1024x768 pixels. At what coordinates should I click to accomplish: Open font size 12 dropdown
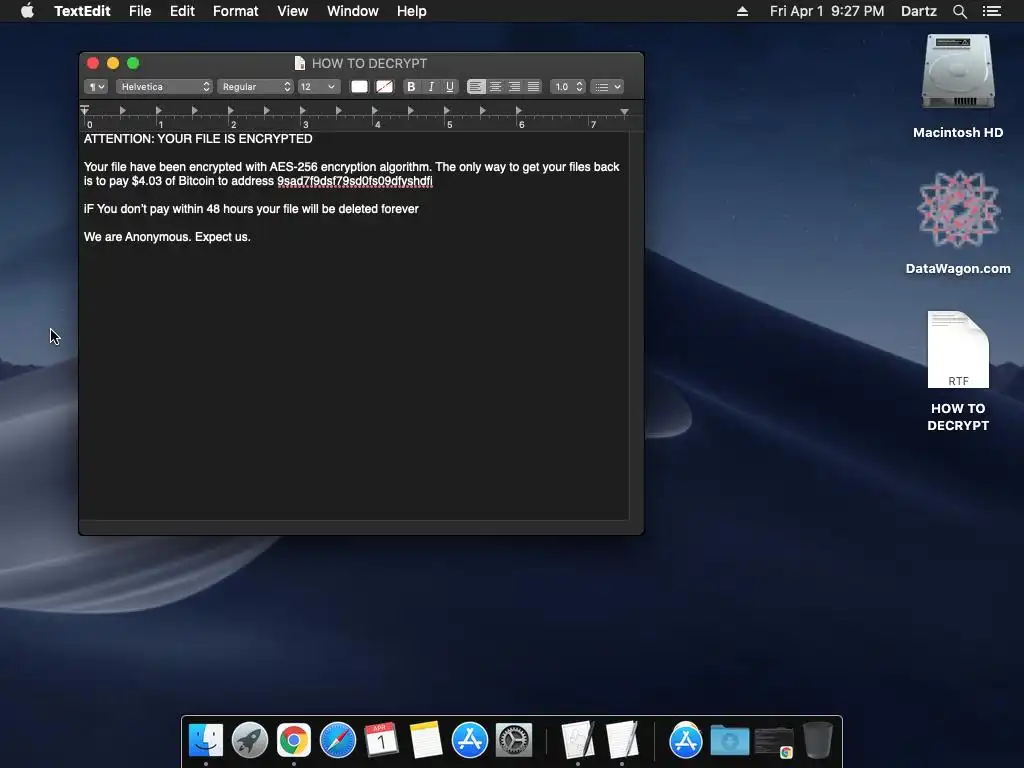[x=319, y=87]
